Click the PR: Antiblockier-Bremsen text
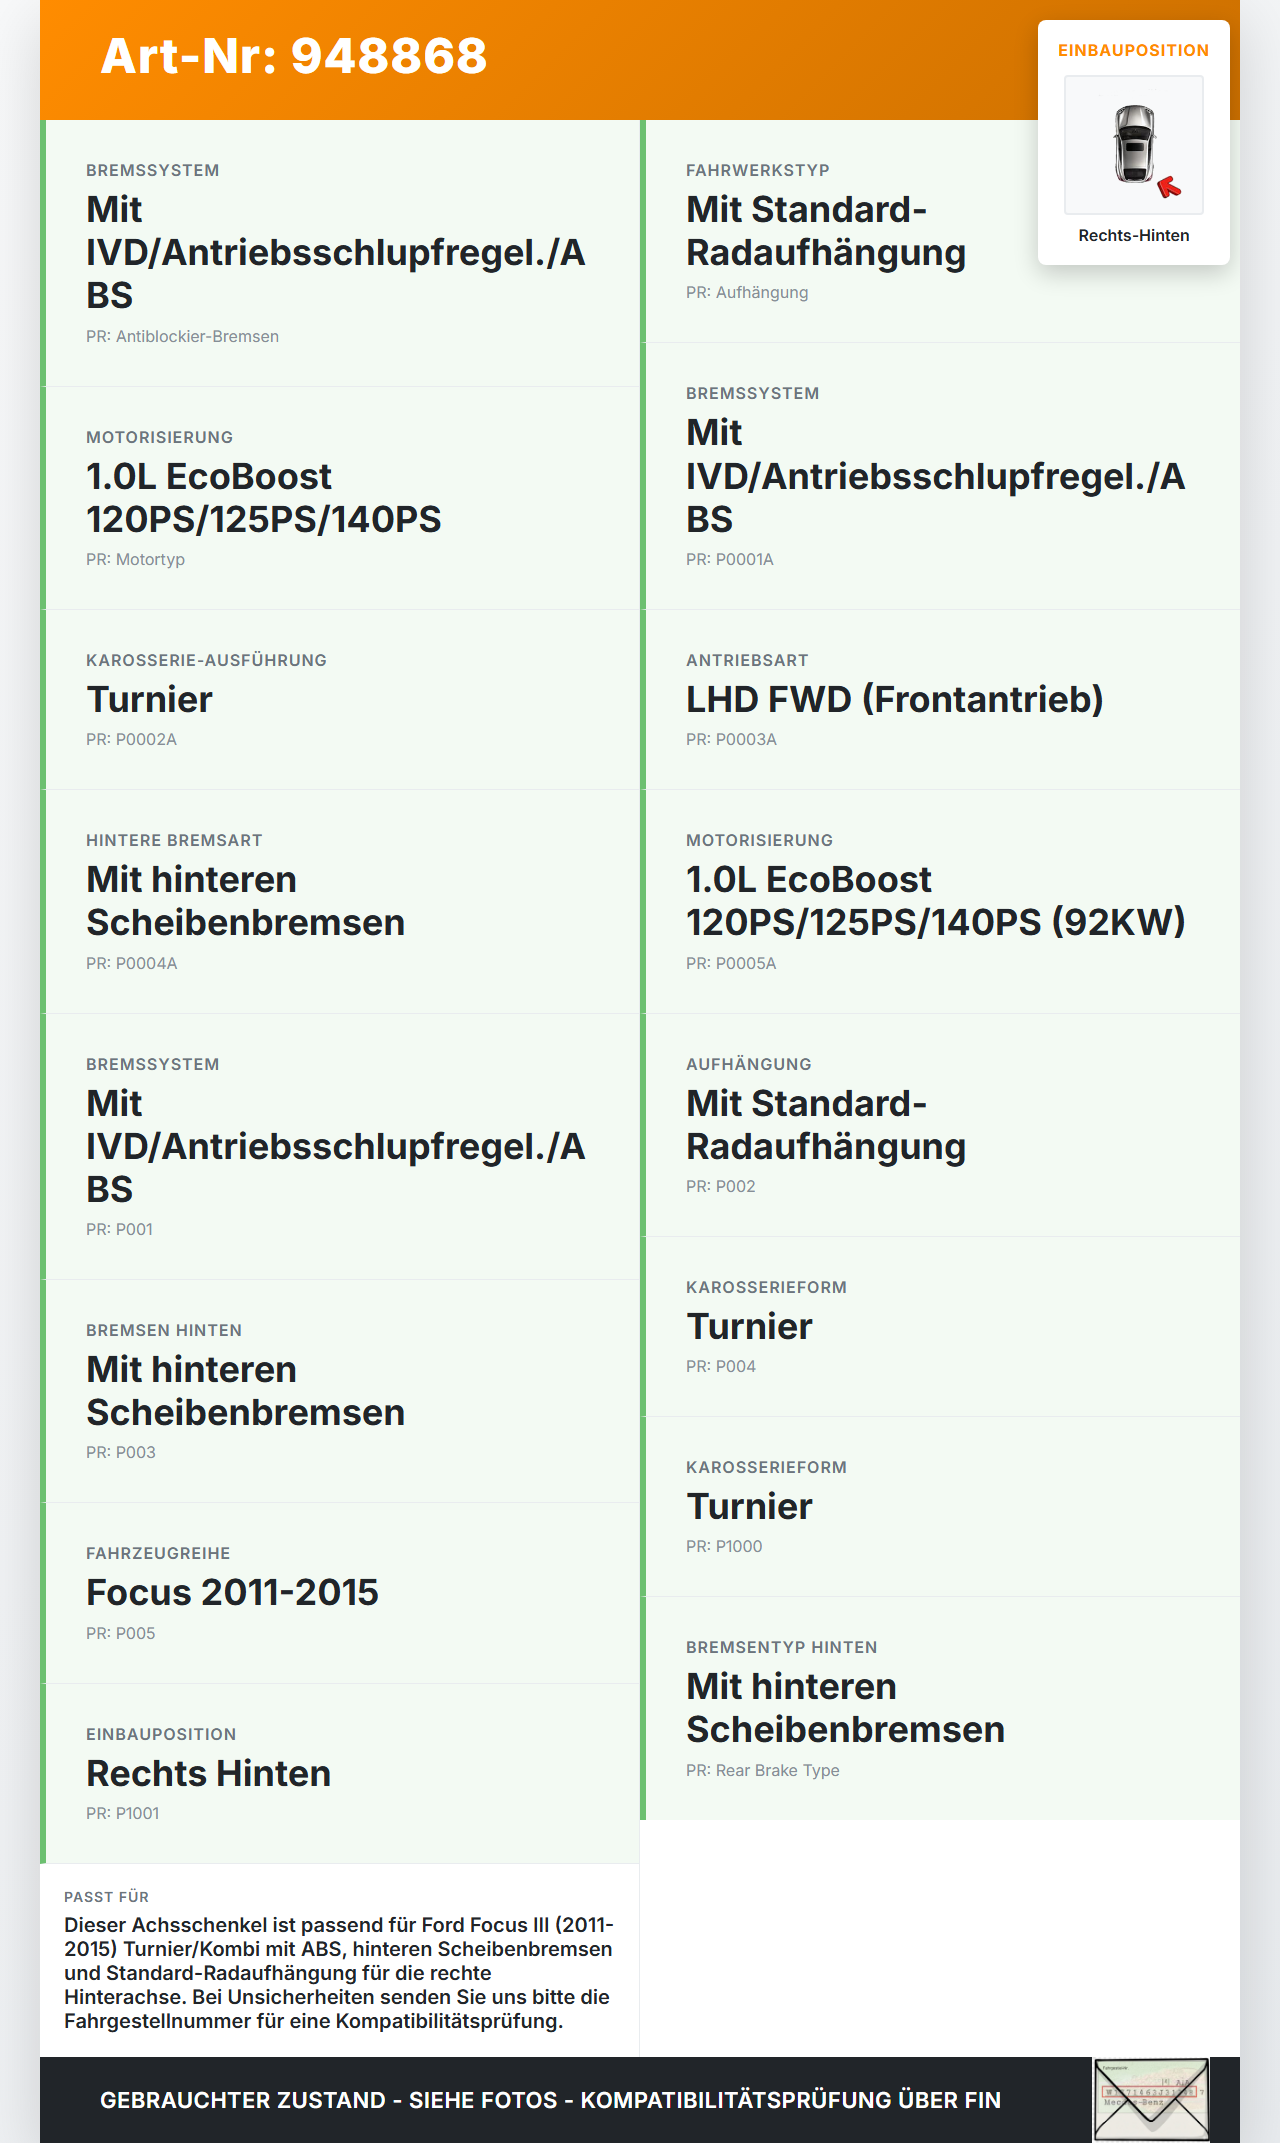The image size is (1280, 2143). (182, 337)
